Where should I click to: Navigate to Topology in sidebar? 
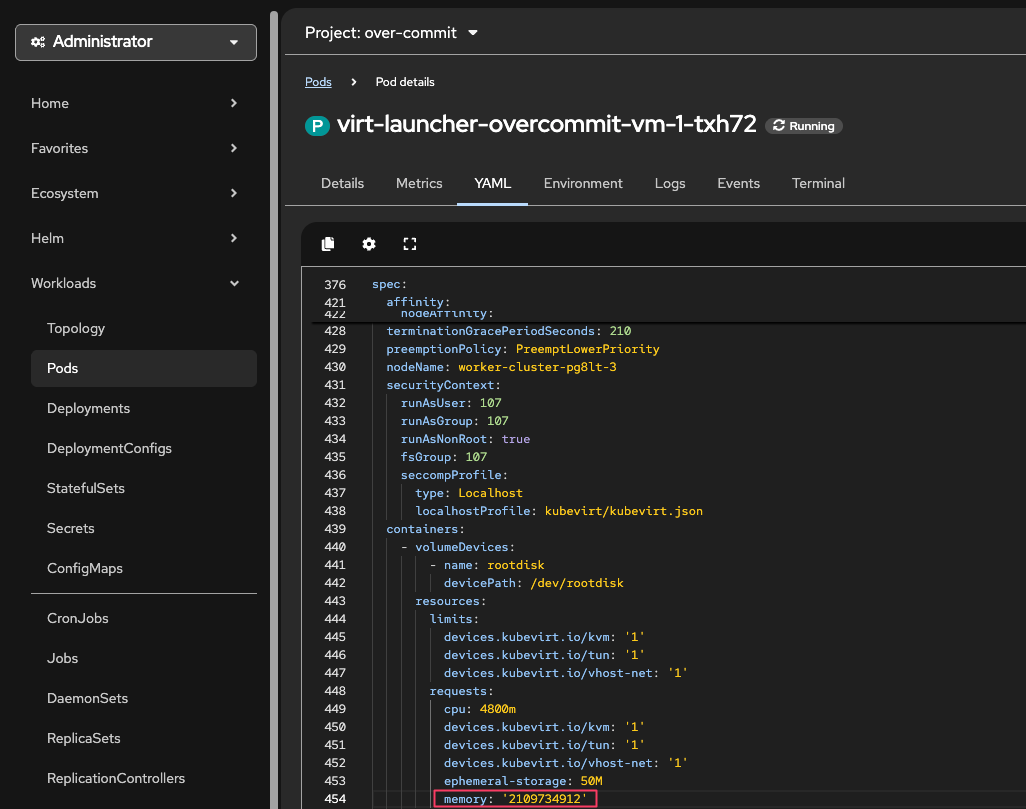pyautogui.click(x=76, y=328)
